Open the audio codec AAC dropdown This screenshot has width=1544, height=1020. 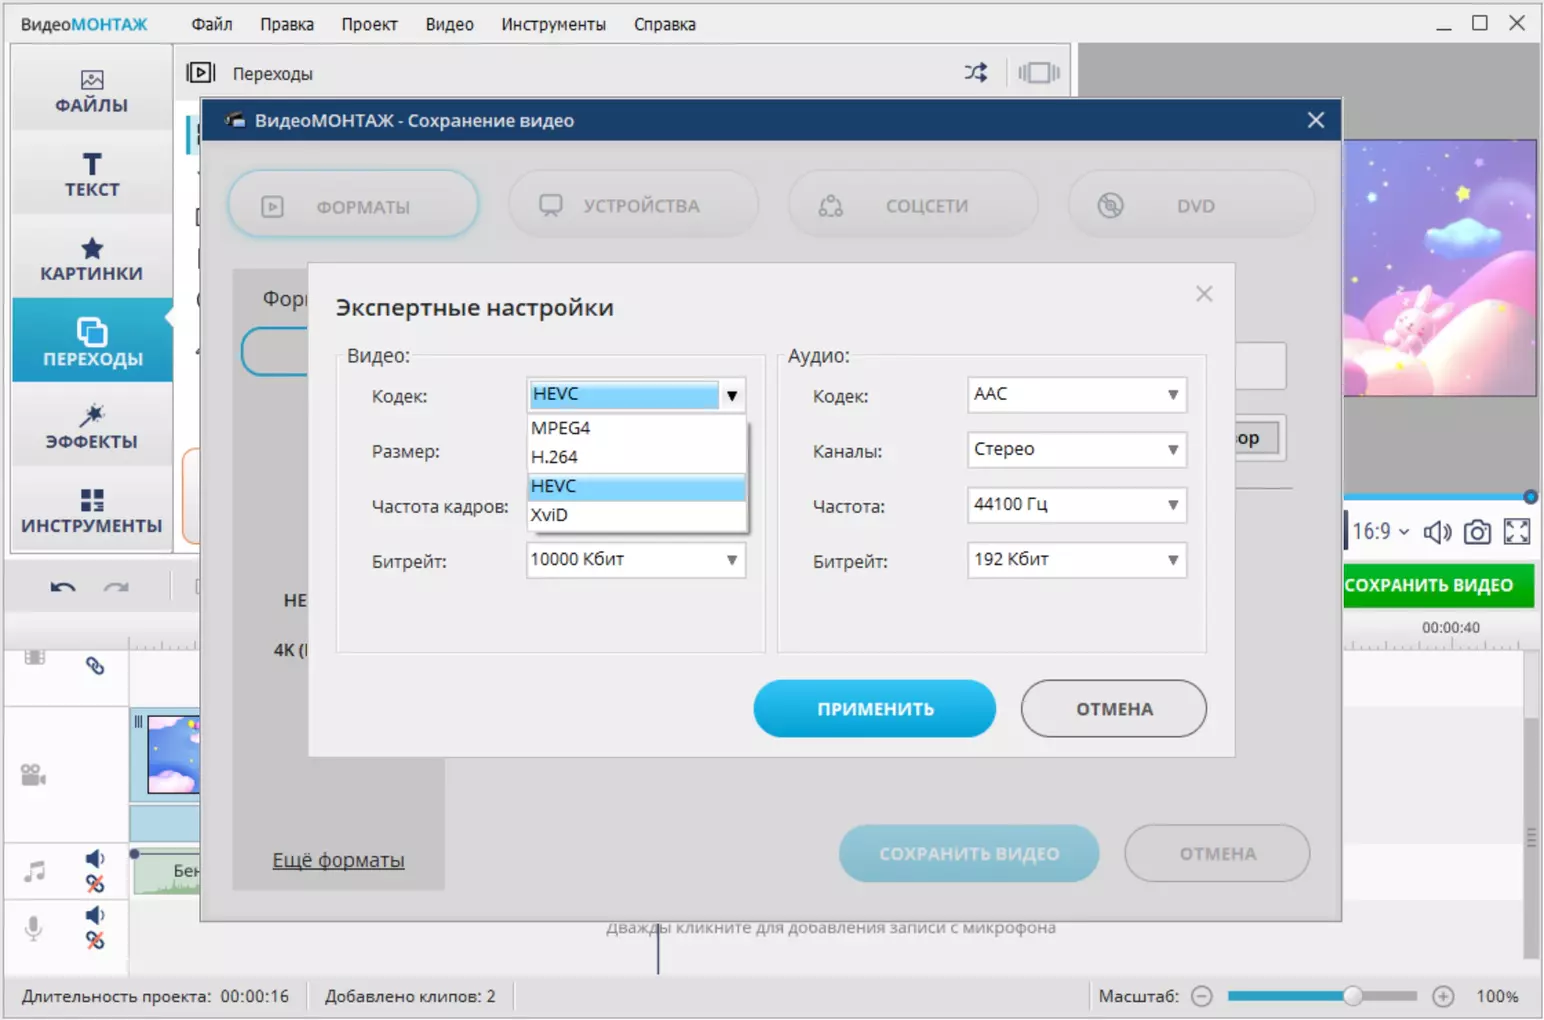pos(1076,395)
